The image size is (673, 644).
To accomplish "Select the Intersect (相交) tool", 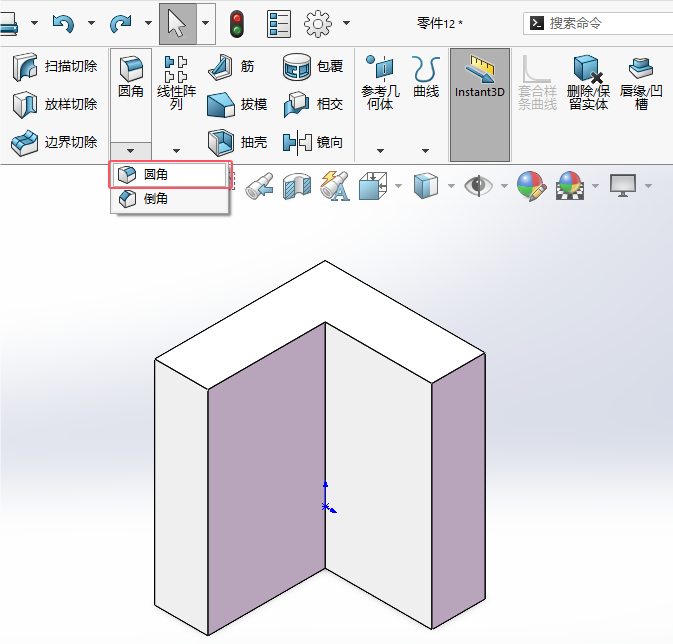I will coord(313,104).
